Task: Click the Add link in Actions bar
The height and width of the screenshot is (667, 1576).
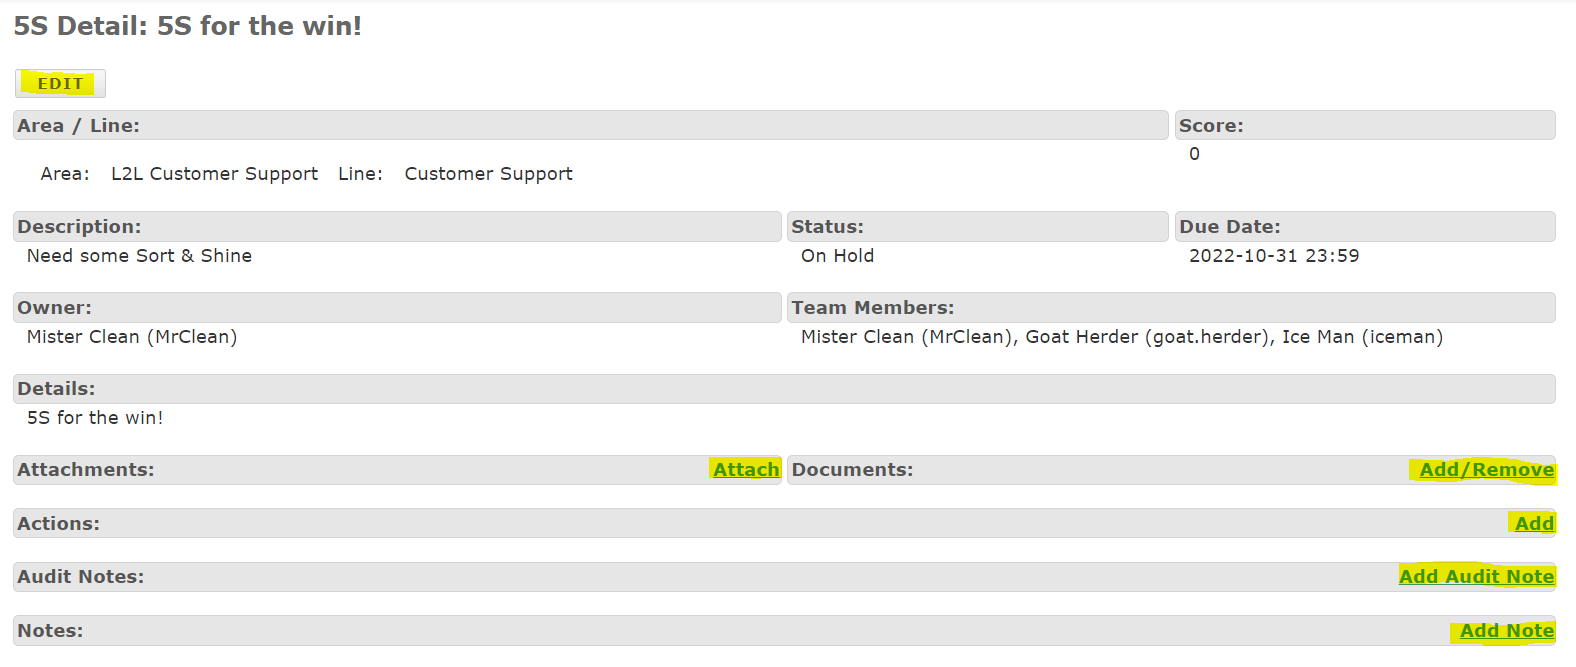Action: pyautogui.click(x=1534, y=524)
